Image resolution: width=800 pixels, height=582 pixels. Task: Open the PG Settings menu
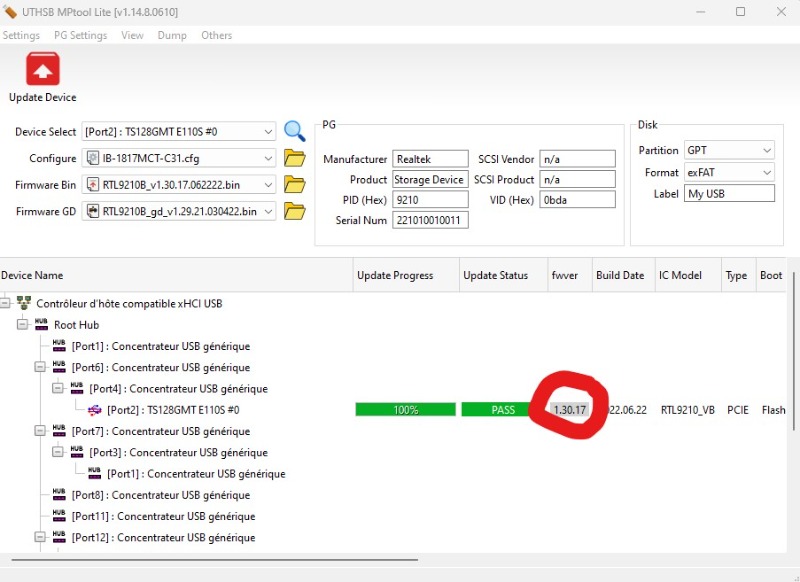(x=80, y=35)
